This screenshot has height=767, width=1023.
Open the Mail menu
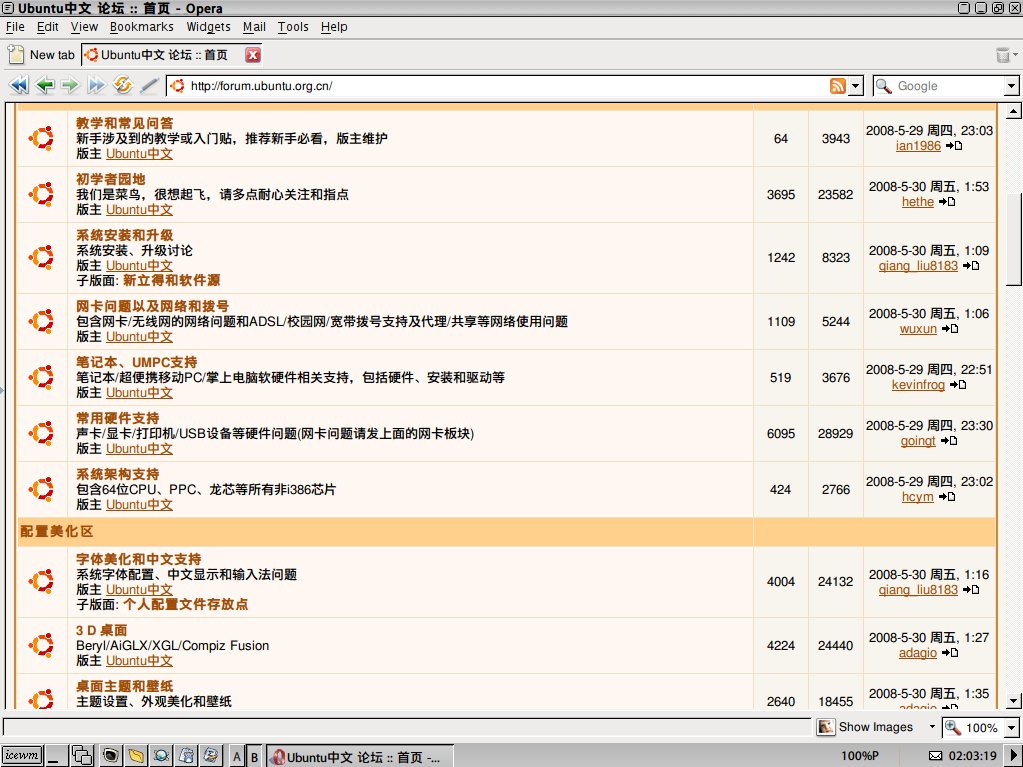pyautogui.click(x=254, y=27)
